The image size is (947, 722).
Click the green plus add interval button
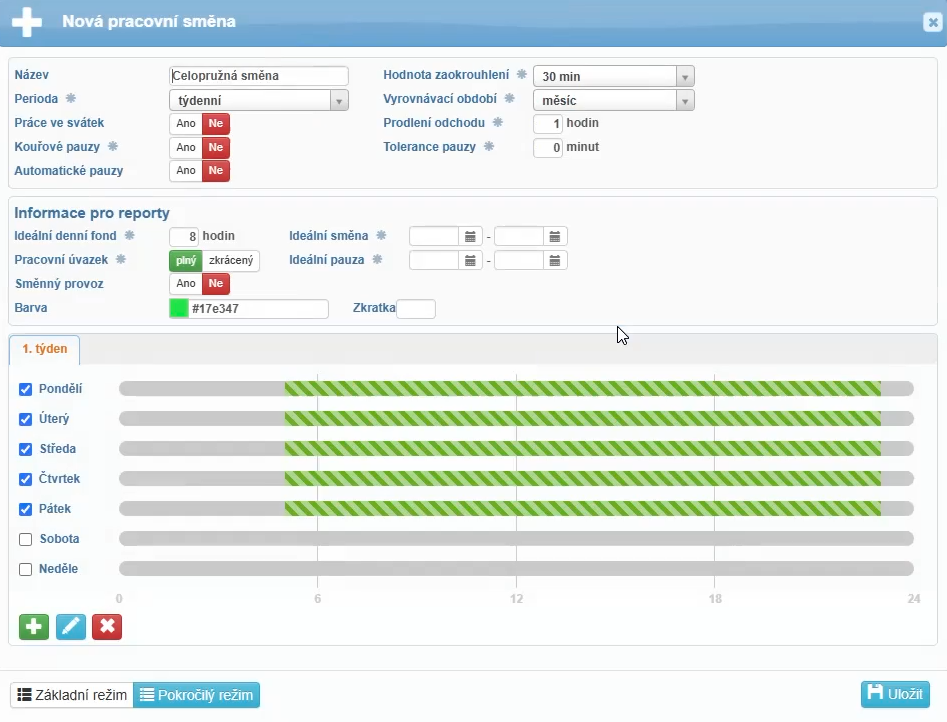34,627
